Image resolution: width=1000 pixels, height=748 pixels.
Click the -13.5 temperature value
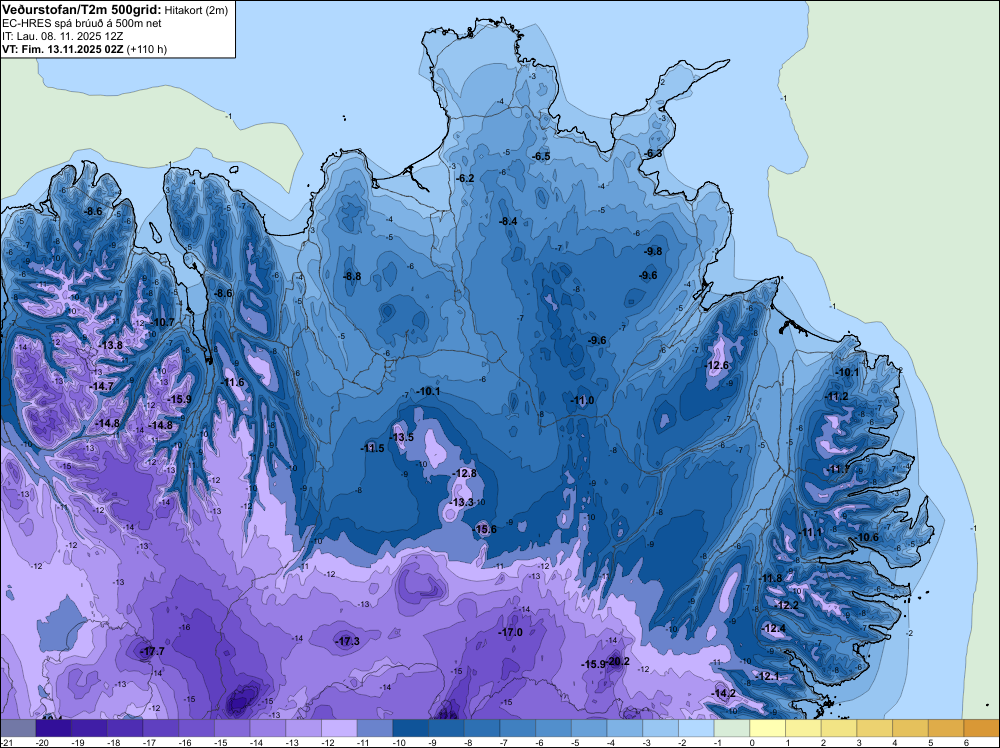pyautogui.click(x=402, y=437)
